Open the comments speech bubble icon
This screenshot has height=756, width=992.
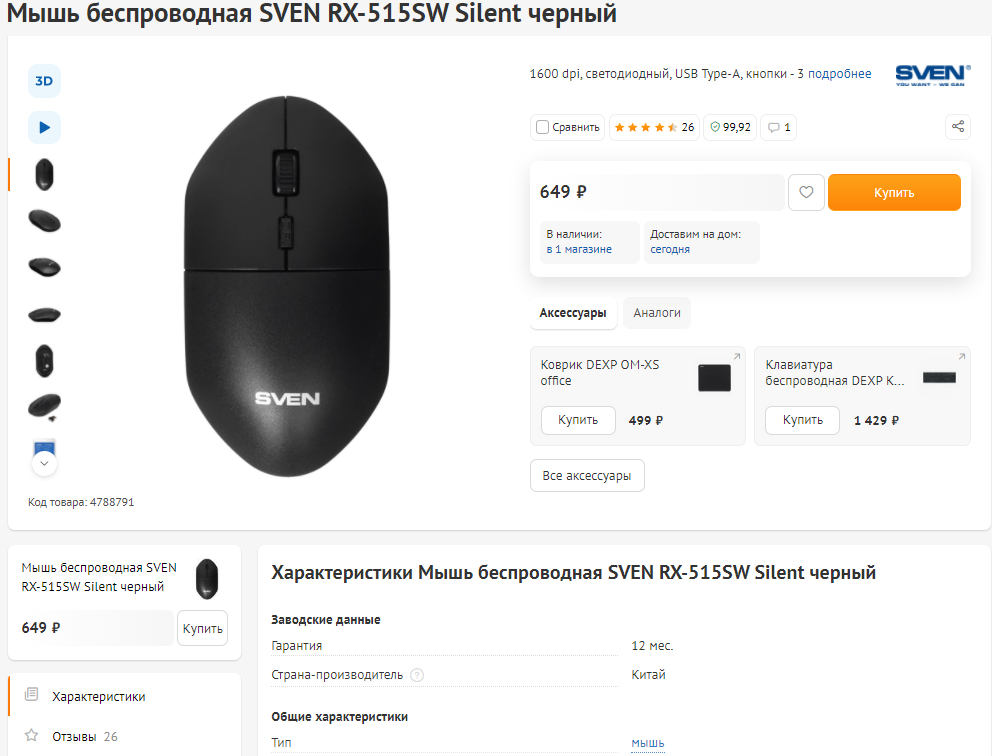pyautogui.click(x=778, y=127)
